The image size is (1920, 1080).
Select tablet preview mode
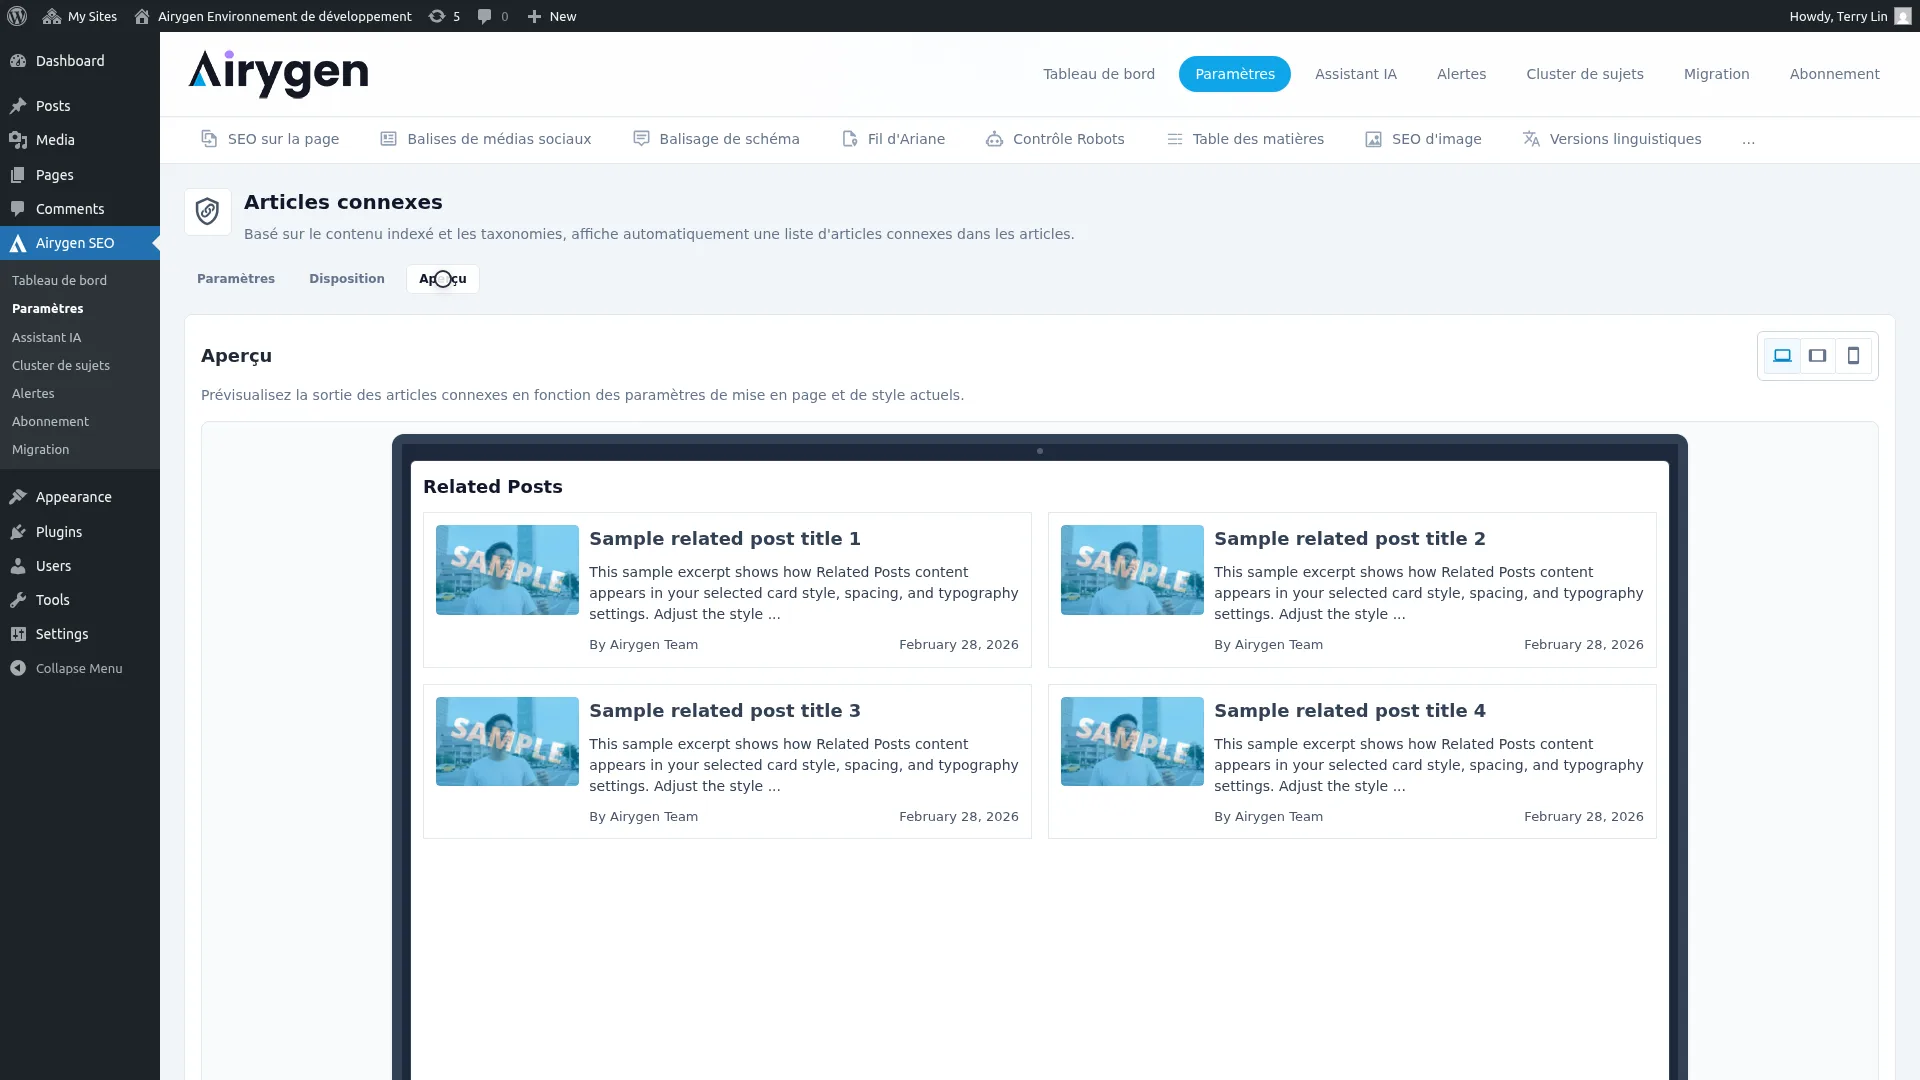click(1818, 356)
